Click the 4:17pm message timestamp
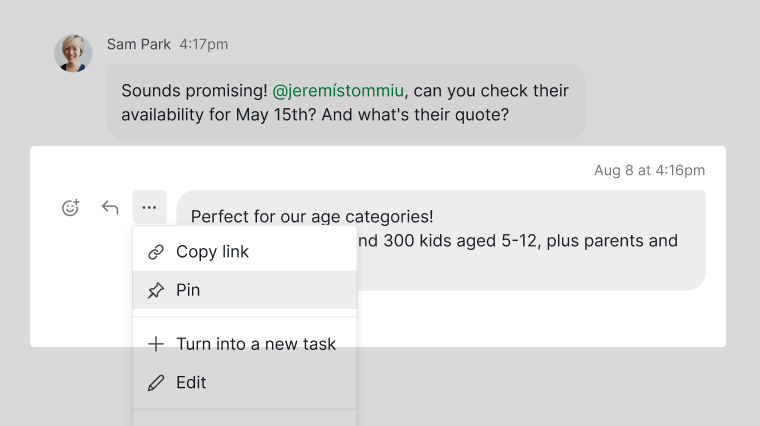 (x=203, y=44)
